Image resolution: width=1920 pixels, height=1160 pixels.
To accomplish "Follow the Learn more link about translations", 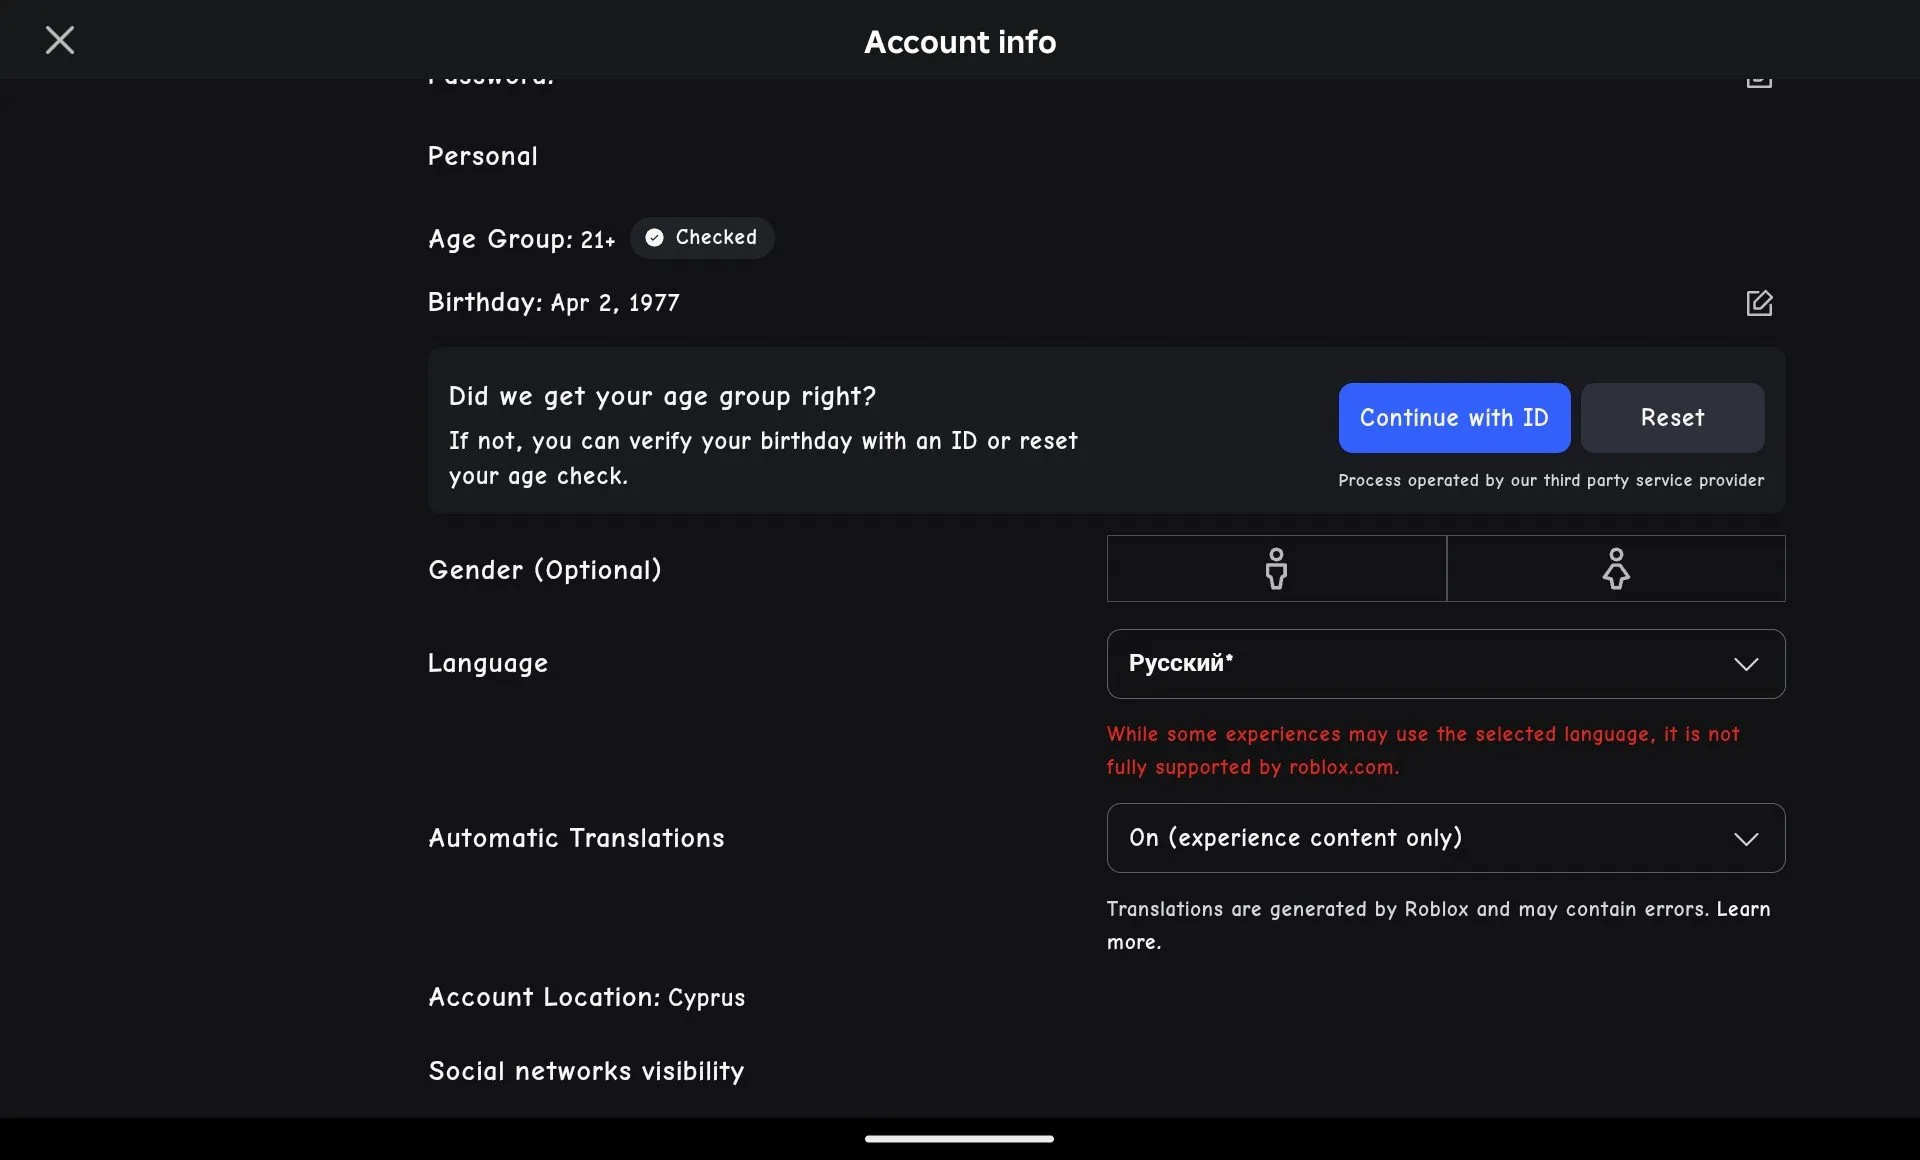I will 1743,909.
